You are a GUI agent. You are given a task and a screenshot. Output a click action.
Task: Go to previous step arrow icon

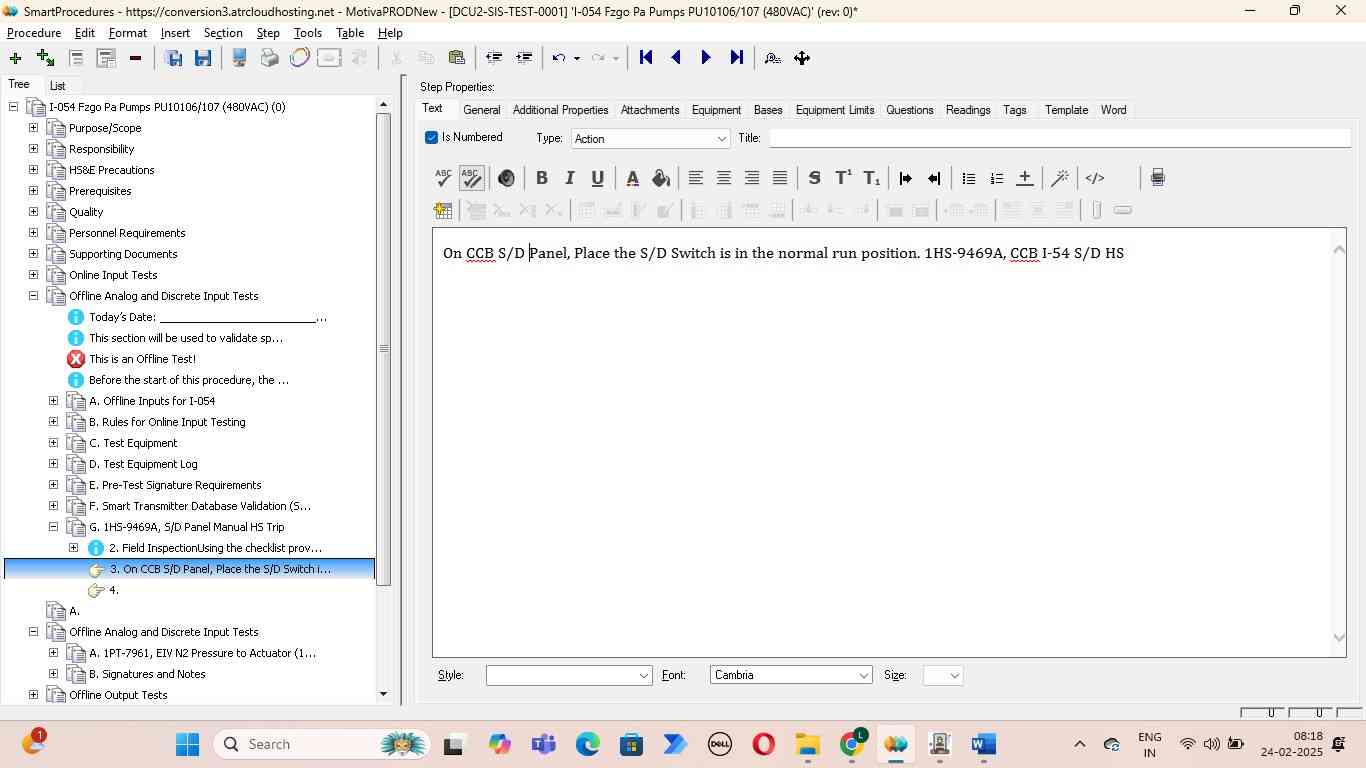(676, 58)
